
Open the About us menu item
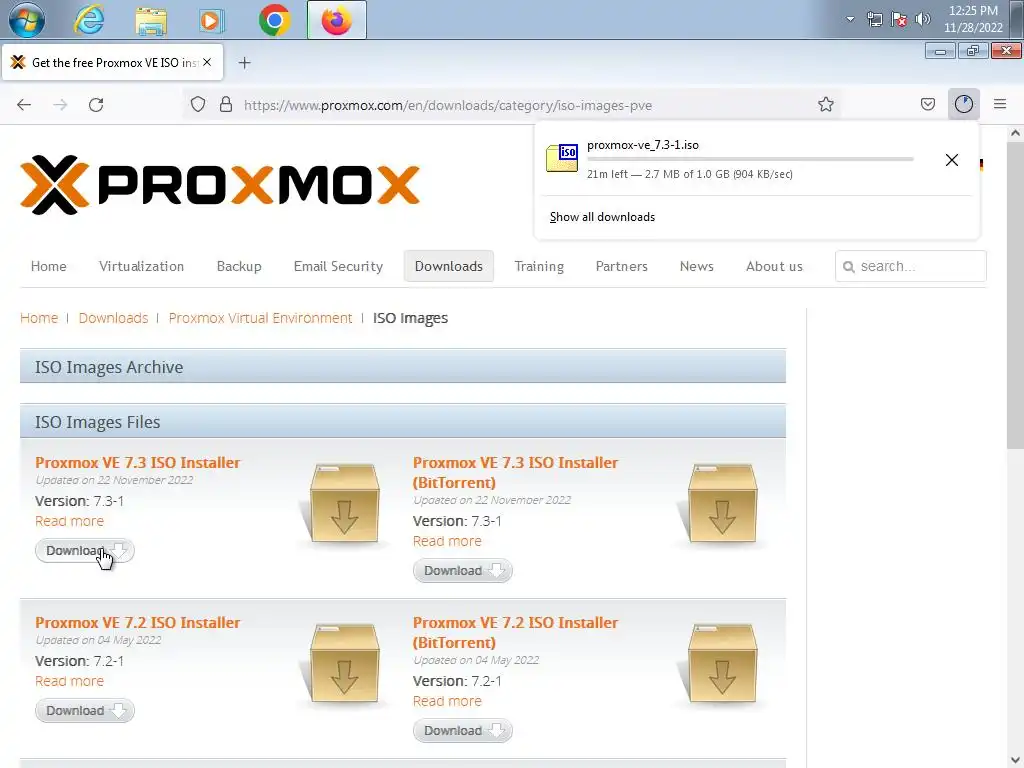point(775,266)
